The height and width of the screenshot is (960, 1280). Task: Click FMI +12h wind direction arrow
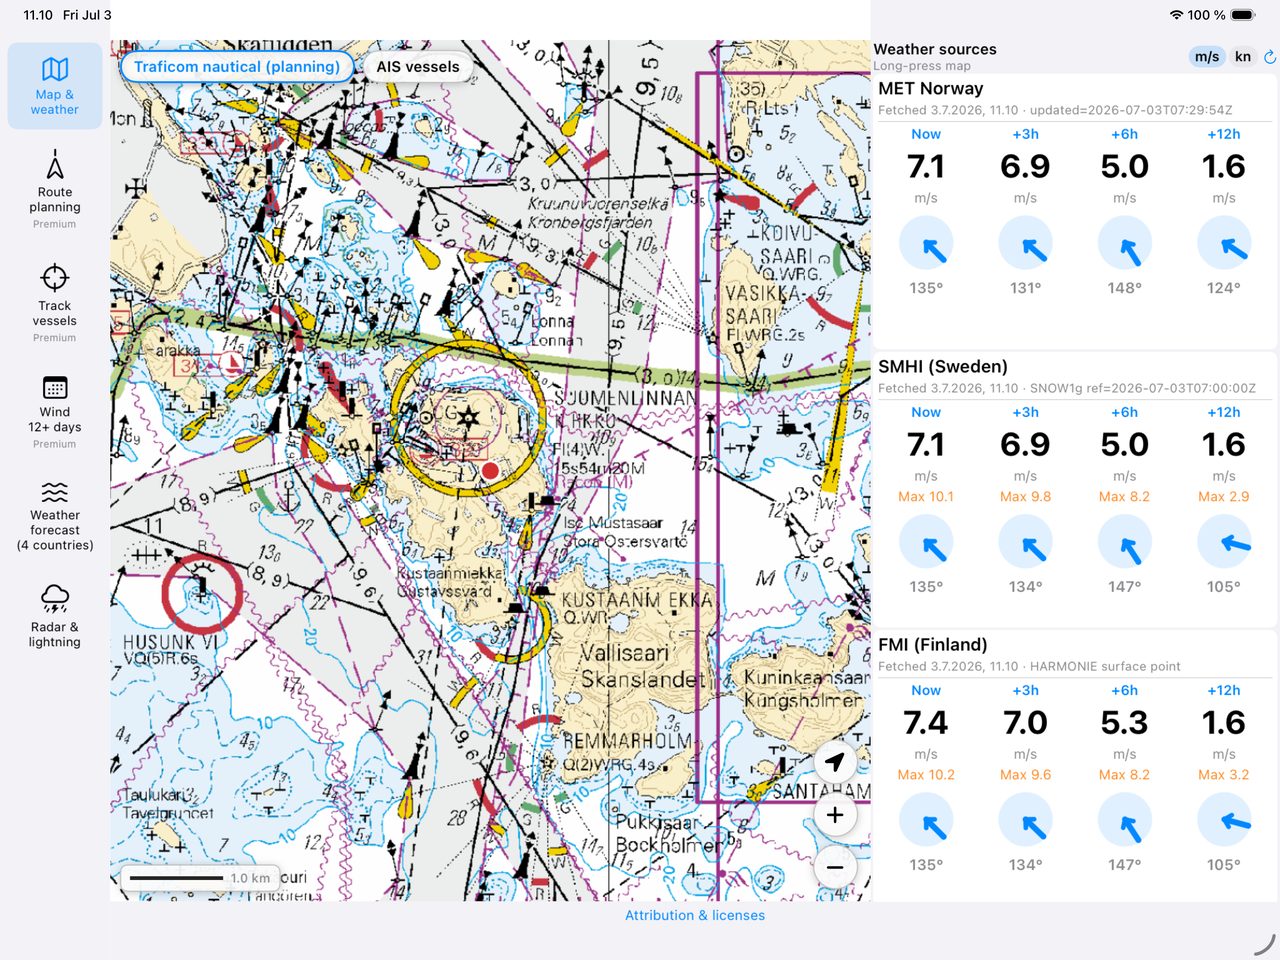tap(1224, 821)
